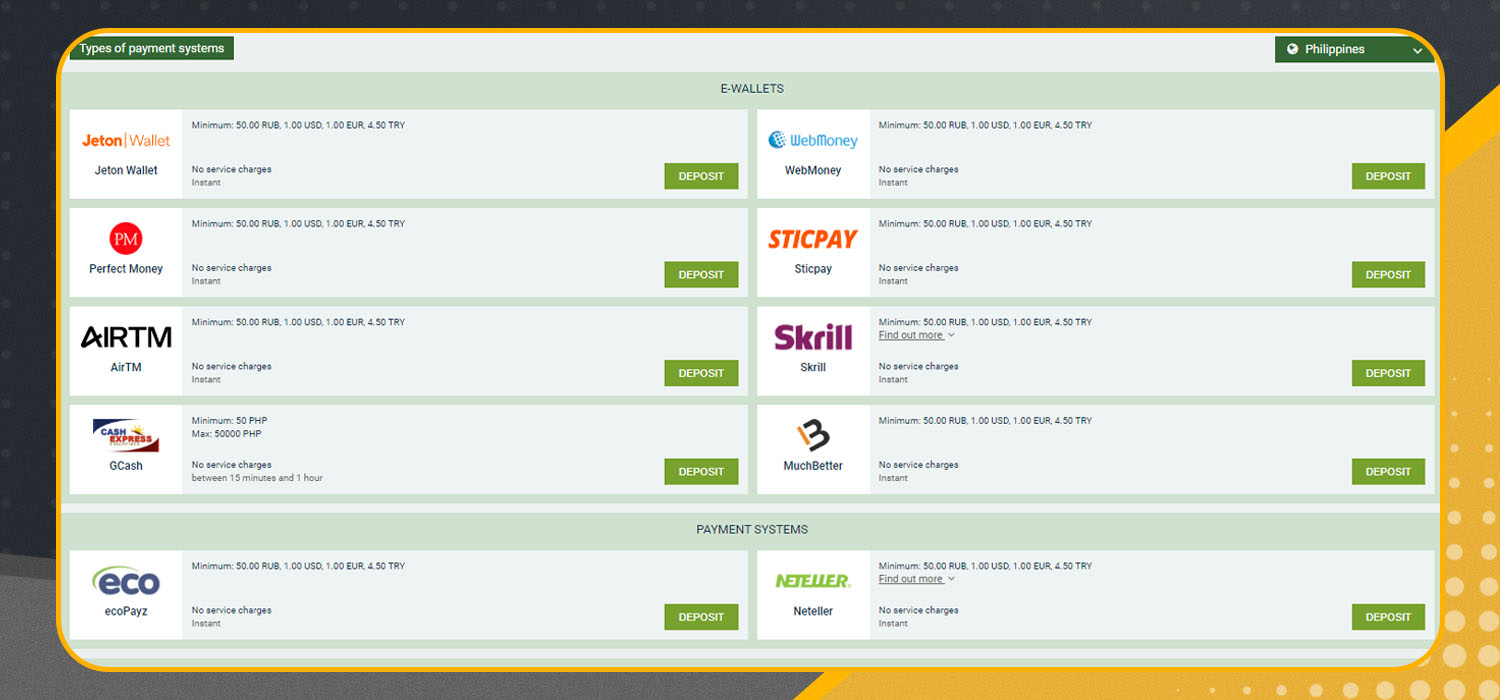Image resolution: width=1500 pixels, height=700 pixels.
Task: Click DEPOSIT for AirTM
Action: coord(701,373)
